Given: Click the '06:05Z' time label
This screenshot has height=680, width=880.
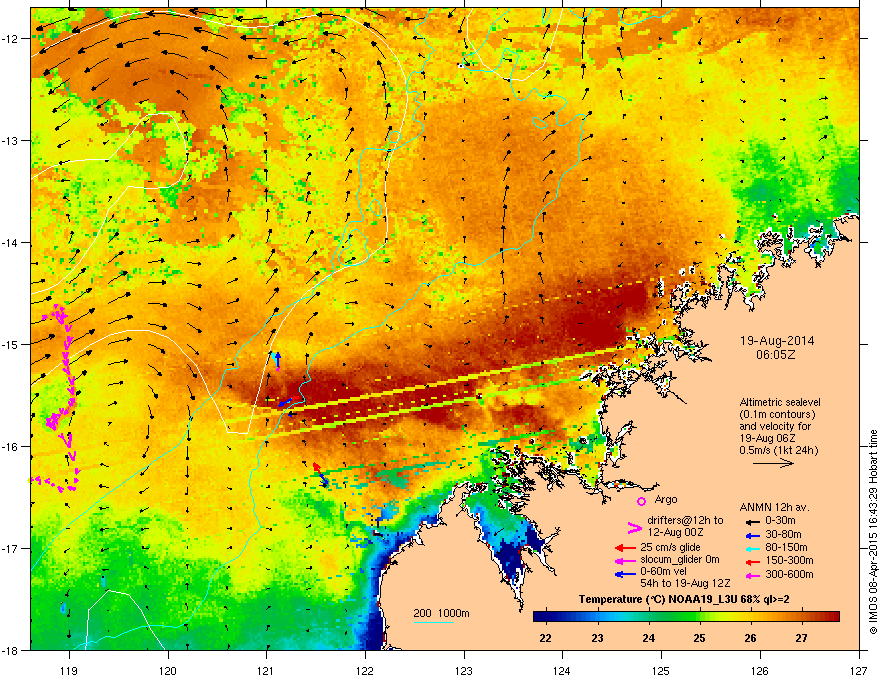Looking at the screenshot, I should pyautogui.click(x=776, y=355).
